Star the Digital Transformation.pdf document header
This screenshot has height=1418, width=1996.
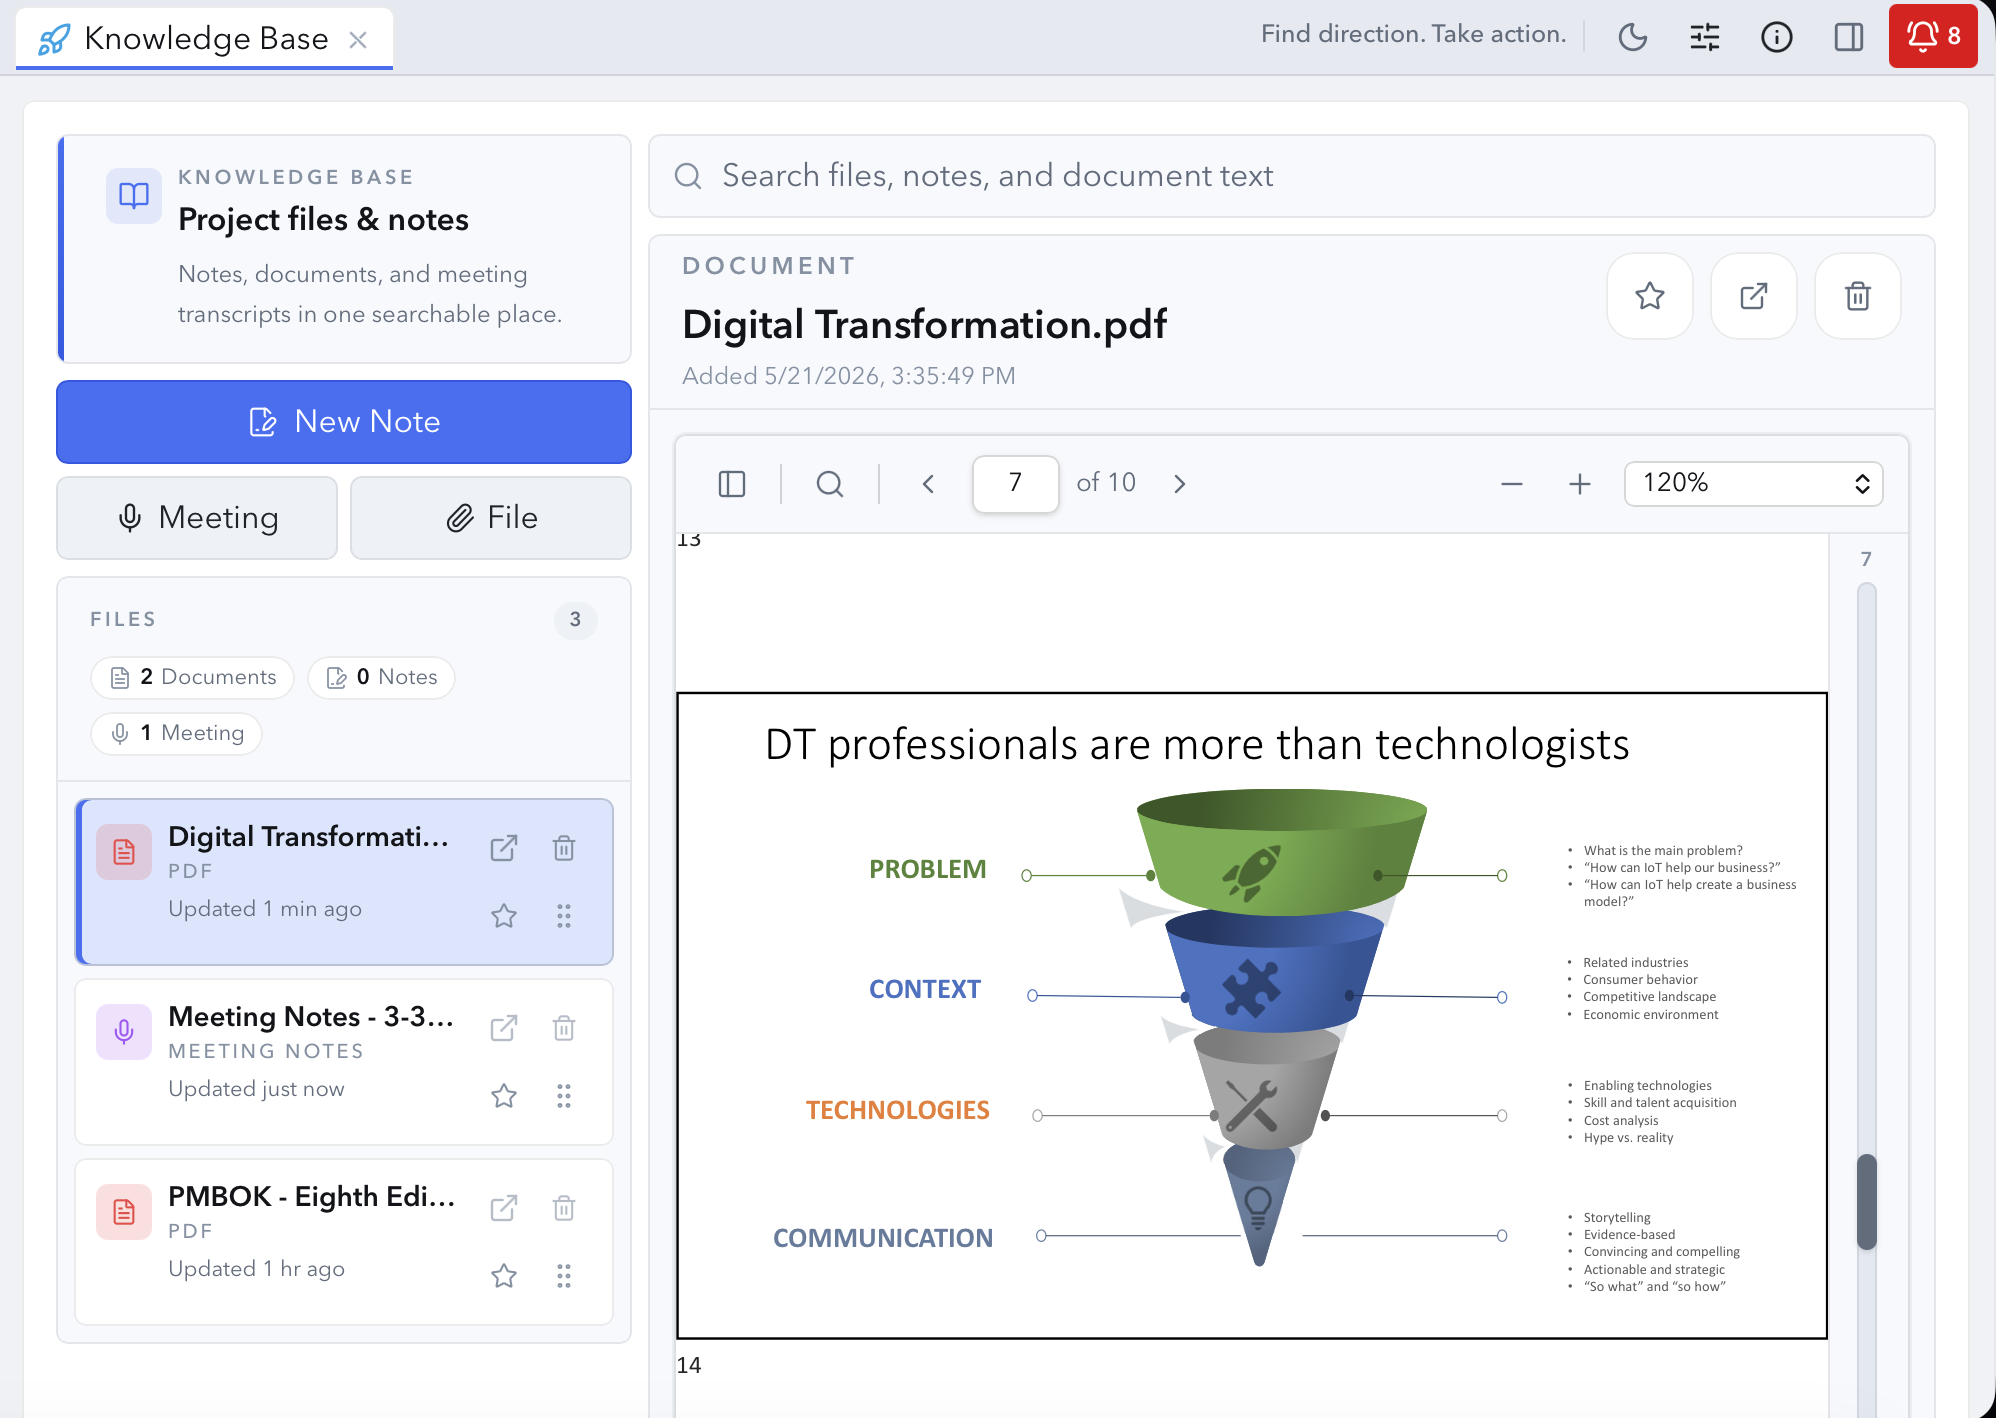pos(1650,296)
